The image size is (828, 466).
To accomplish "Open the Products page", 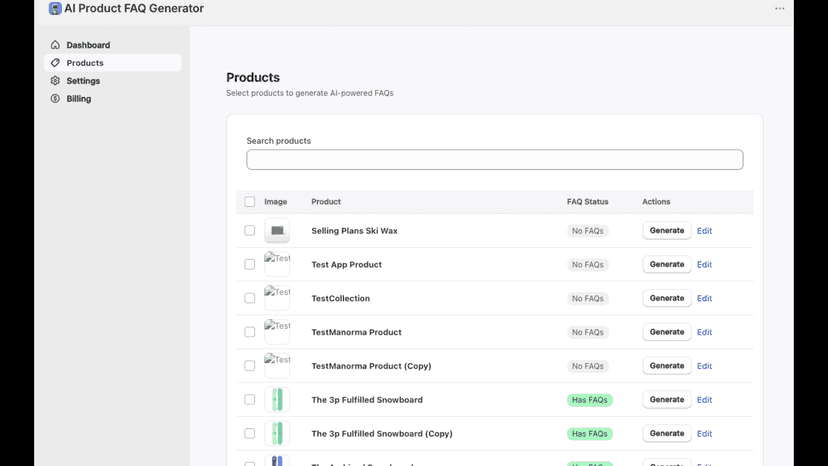I will (x=112, y=63).
